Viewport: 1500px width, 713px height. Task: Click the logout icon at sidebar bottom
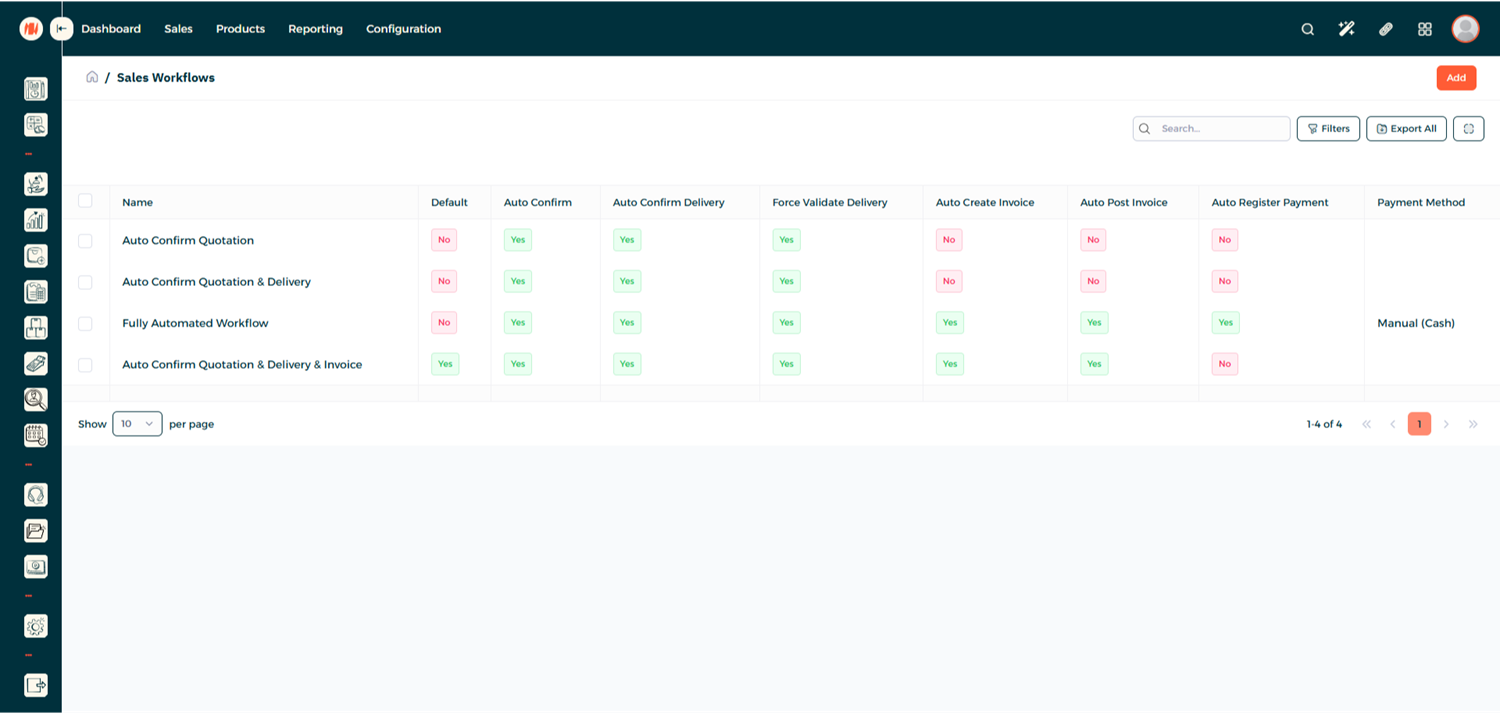coord(36,685)
